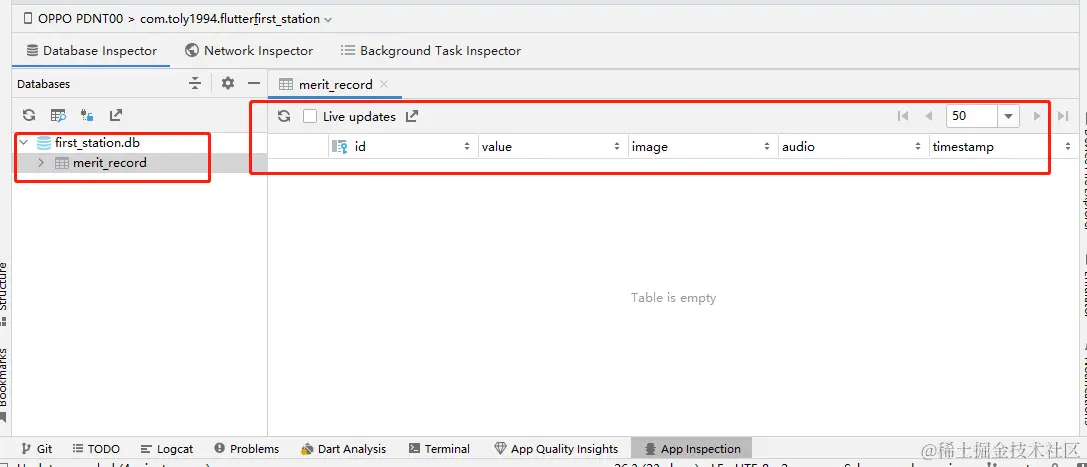Switch to Background Task Inspector tab
Screen dimensions: 1087x467
[x=430, y=50]
